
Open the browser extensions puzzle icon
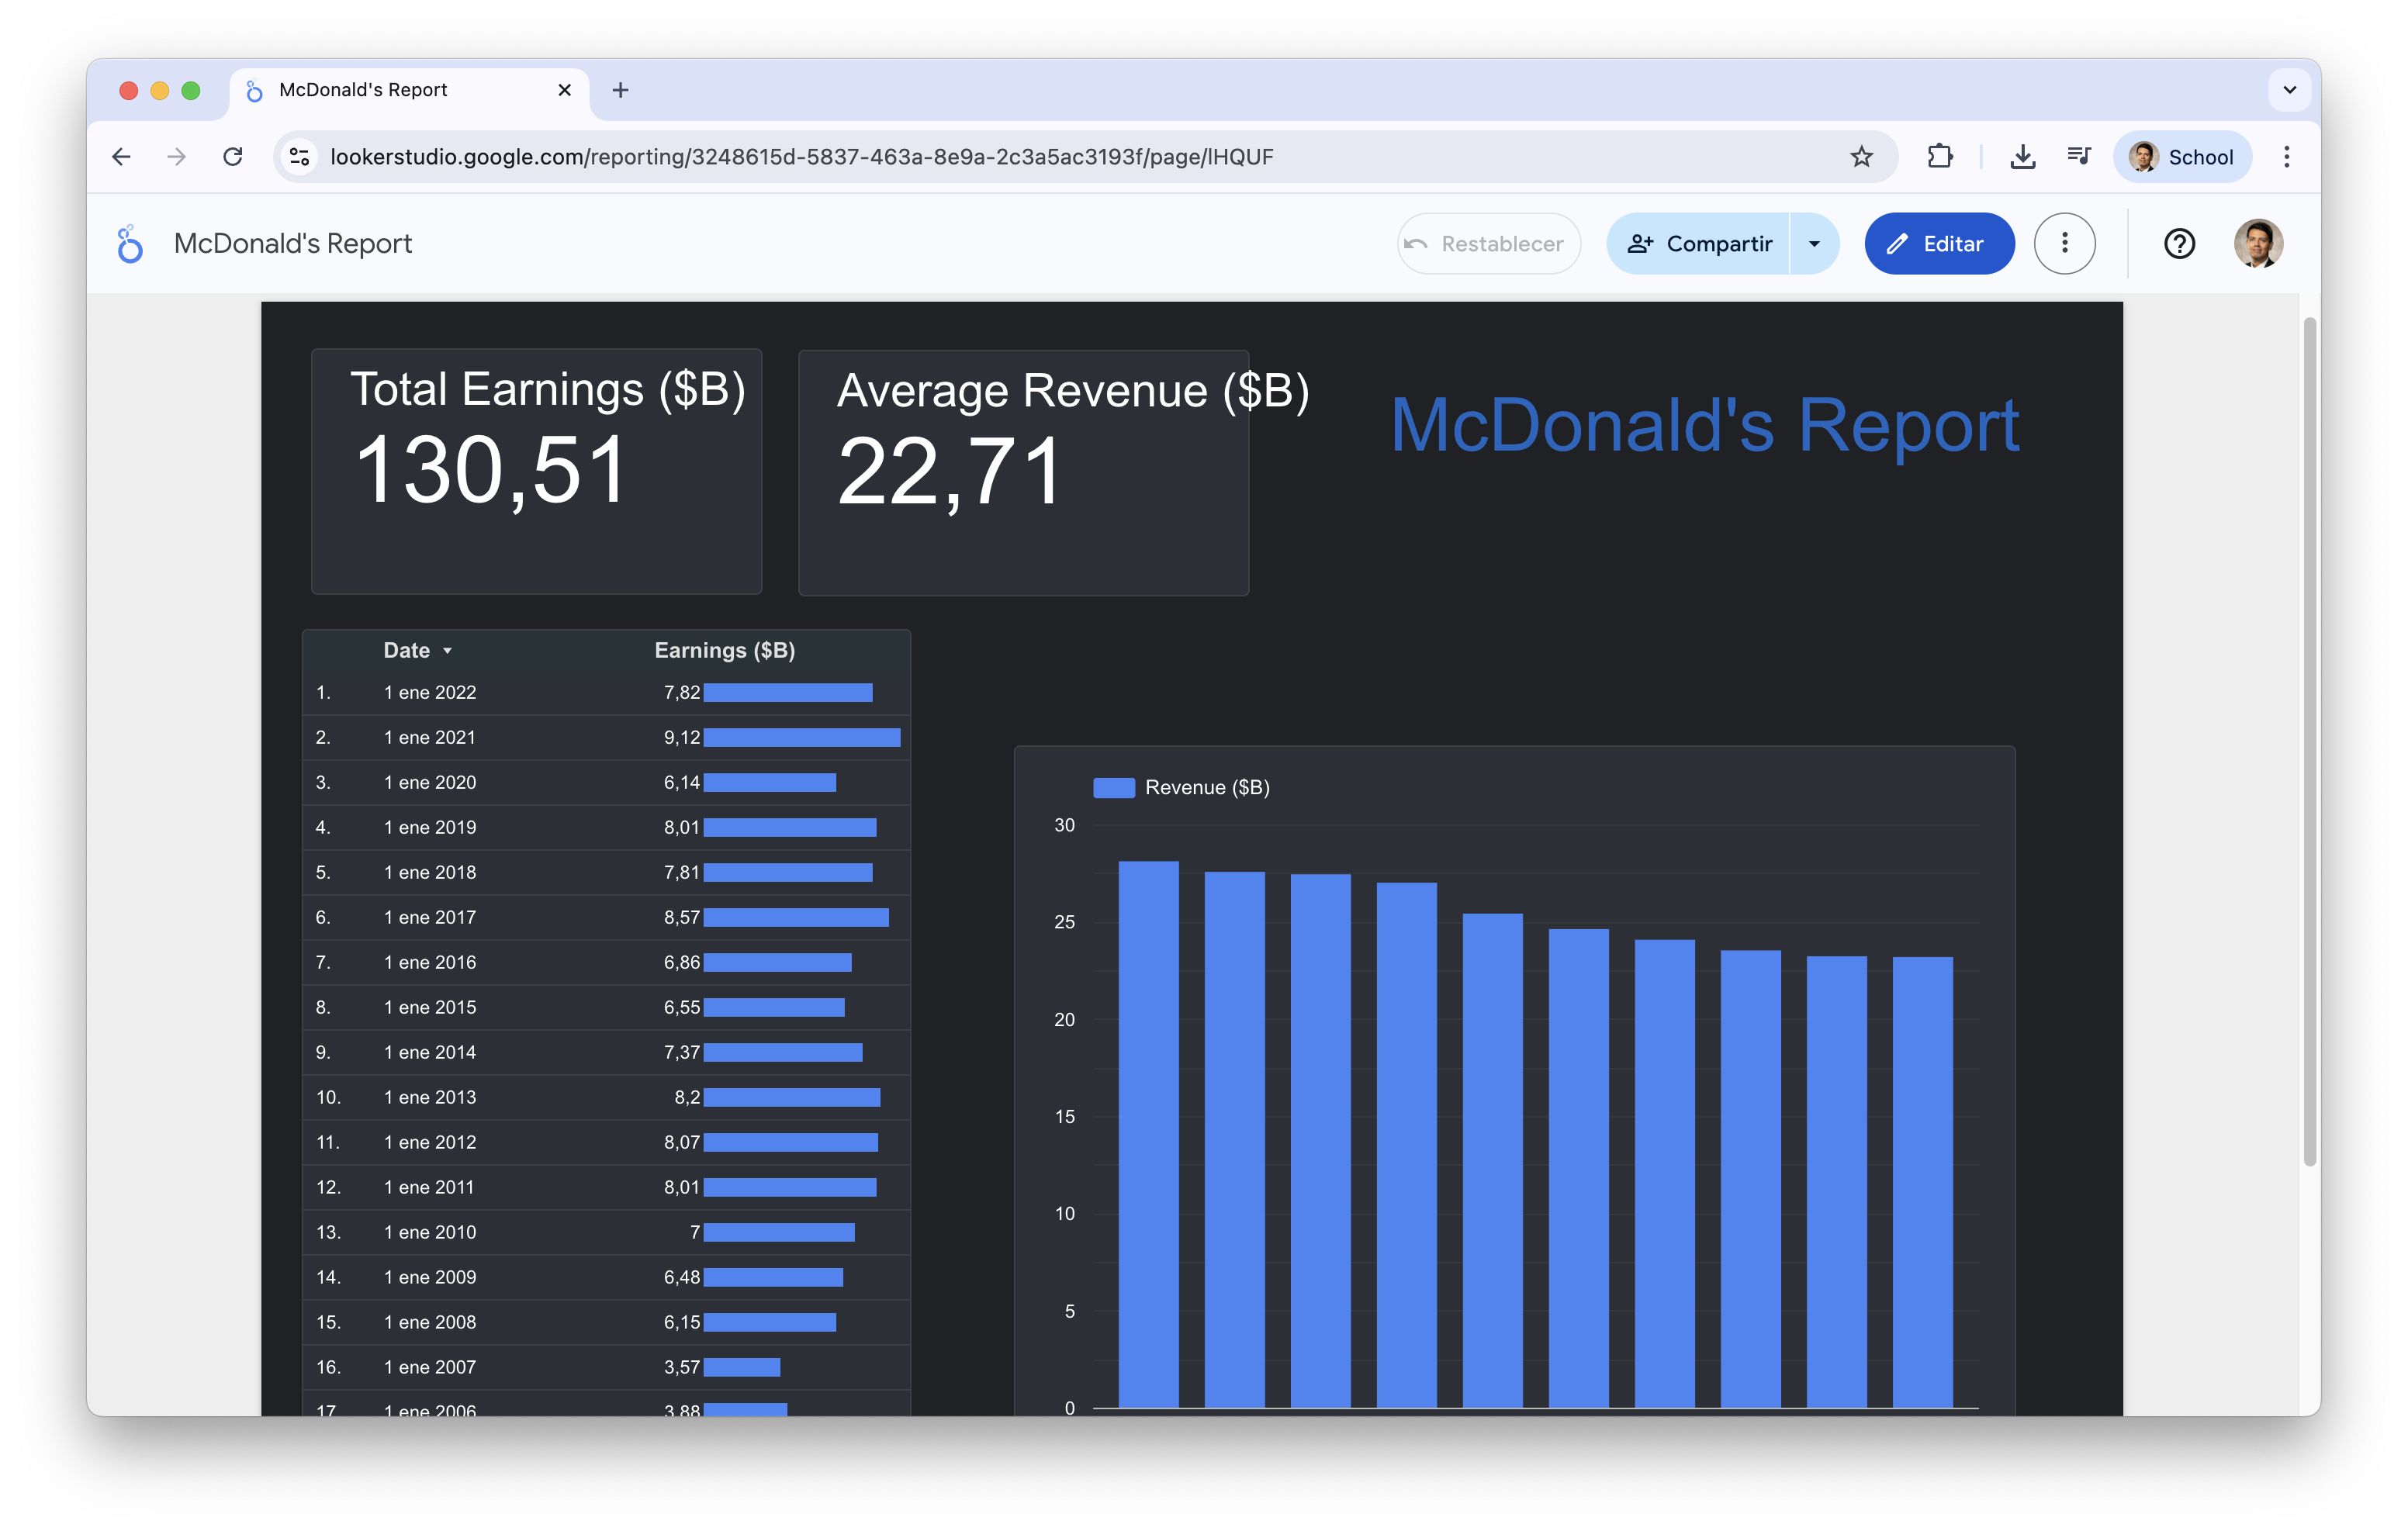coord(1939,157)
